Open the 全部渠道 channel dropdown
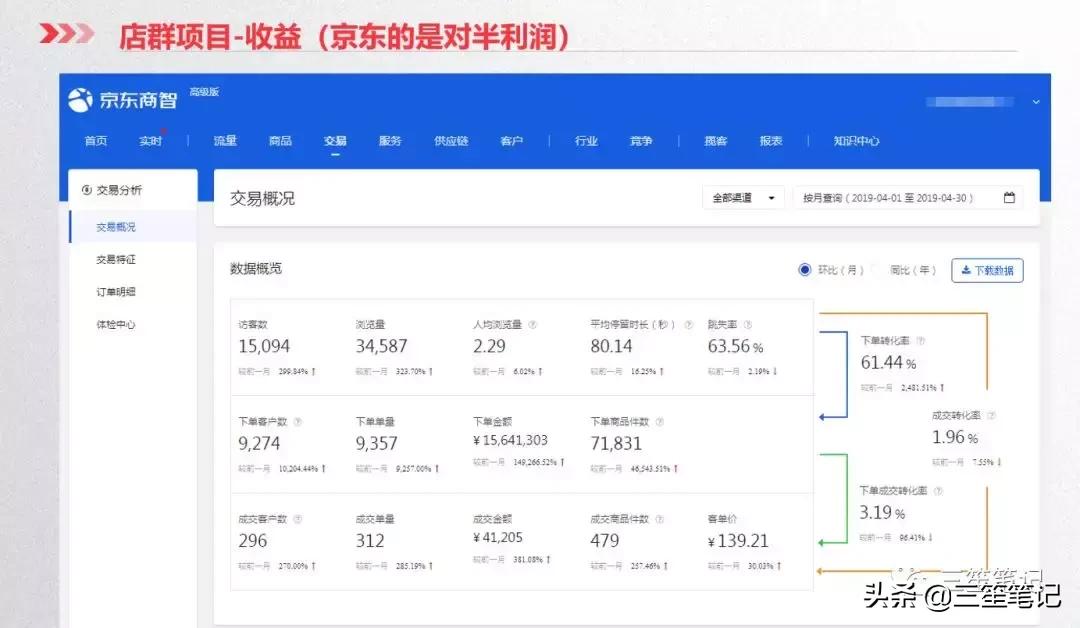The height and width of the screenshot is (628, 1080). [x=742, y=197]
